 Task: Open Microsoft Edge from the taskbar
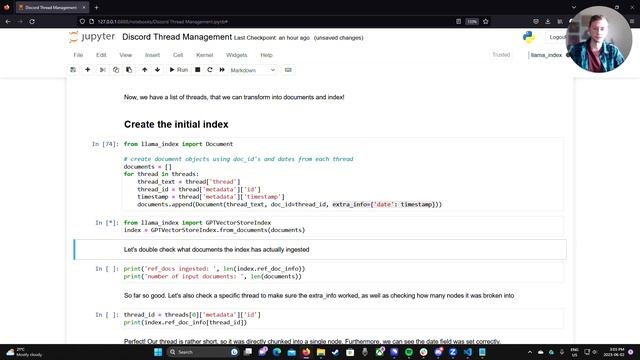pyautogui.click(x=277, y=352)
